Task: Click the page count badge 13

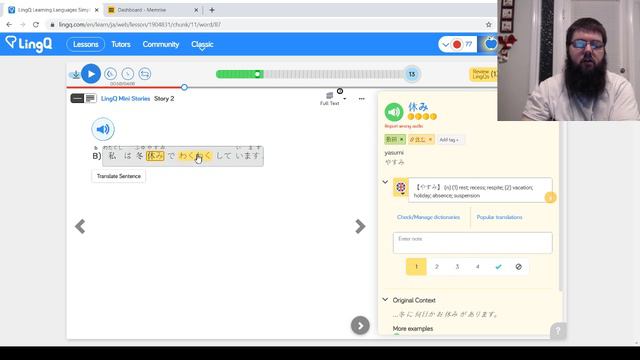Action: 412,74
